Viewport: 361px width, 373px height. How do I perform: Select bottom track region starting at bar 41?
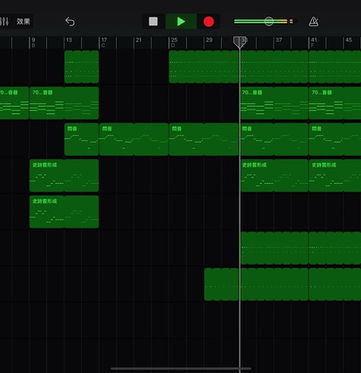point(335,284)
